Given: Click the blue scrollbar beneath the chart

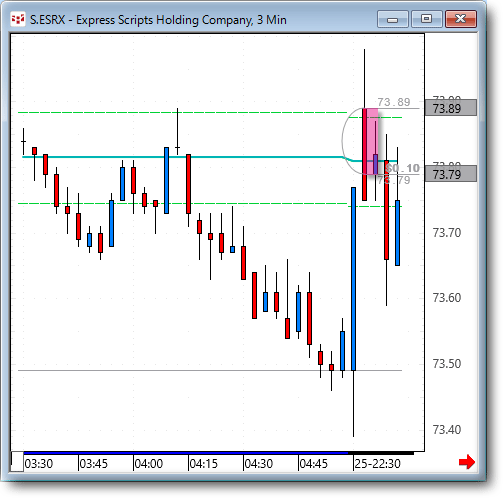Looking at the screenshot, I should pos(186,453).
